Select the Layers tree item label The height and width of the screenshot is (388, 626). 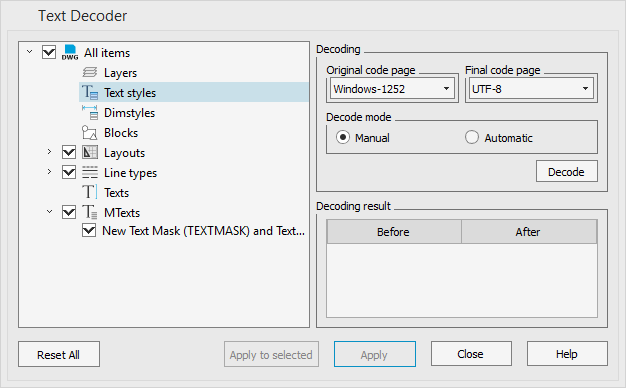(x=120, y=73)
